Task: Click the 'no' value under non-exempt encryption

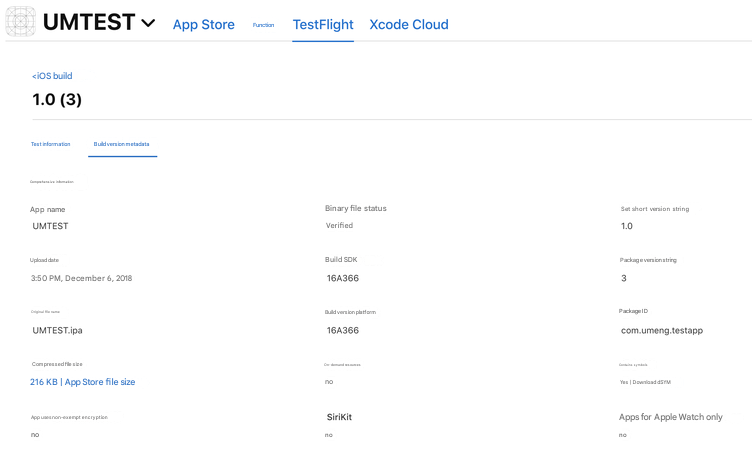Action: coord(35,435)
